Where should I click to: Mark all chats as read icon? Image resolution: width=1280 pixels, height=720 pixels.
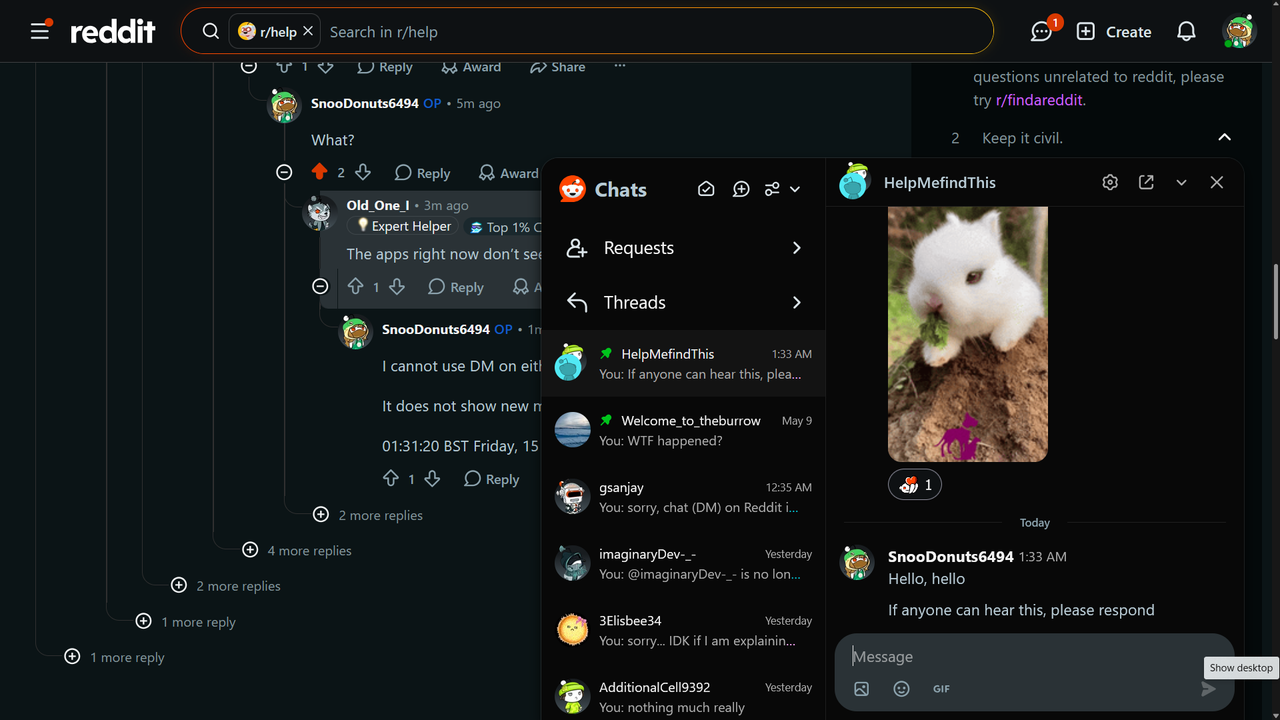click(706, 189)
